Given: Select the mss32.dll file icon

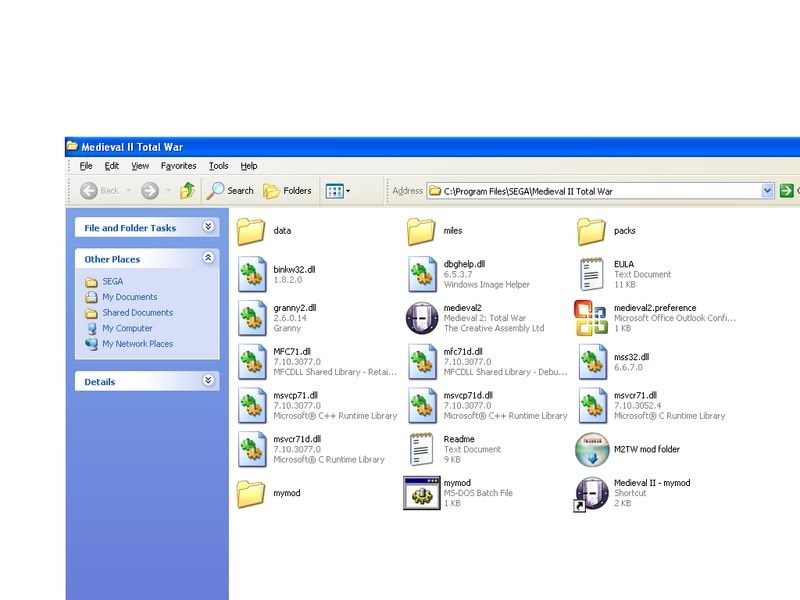Looking at the screenshot, I should 593,362.
